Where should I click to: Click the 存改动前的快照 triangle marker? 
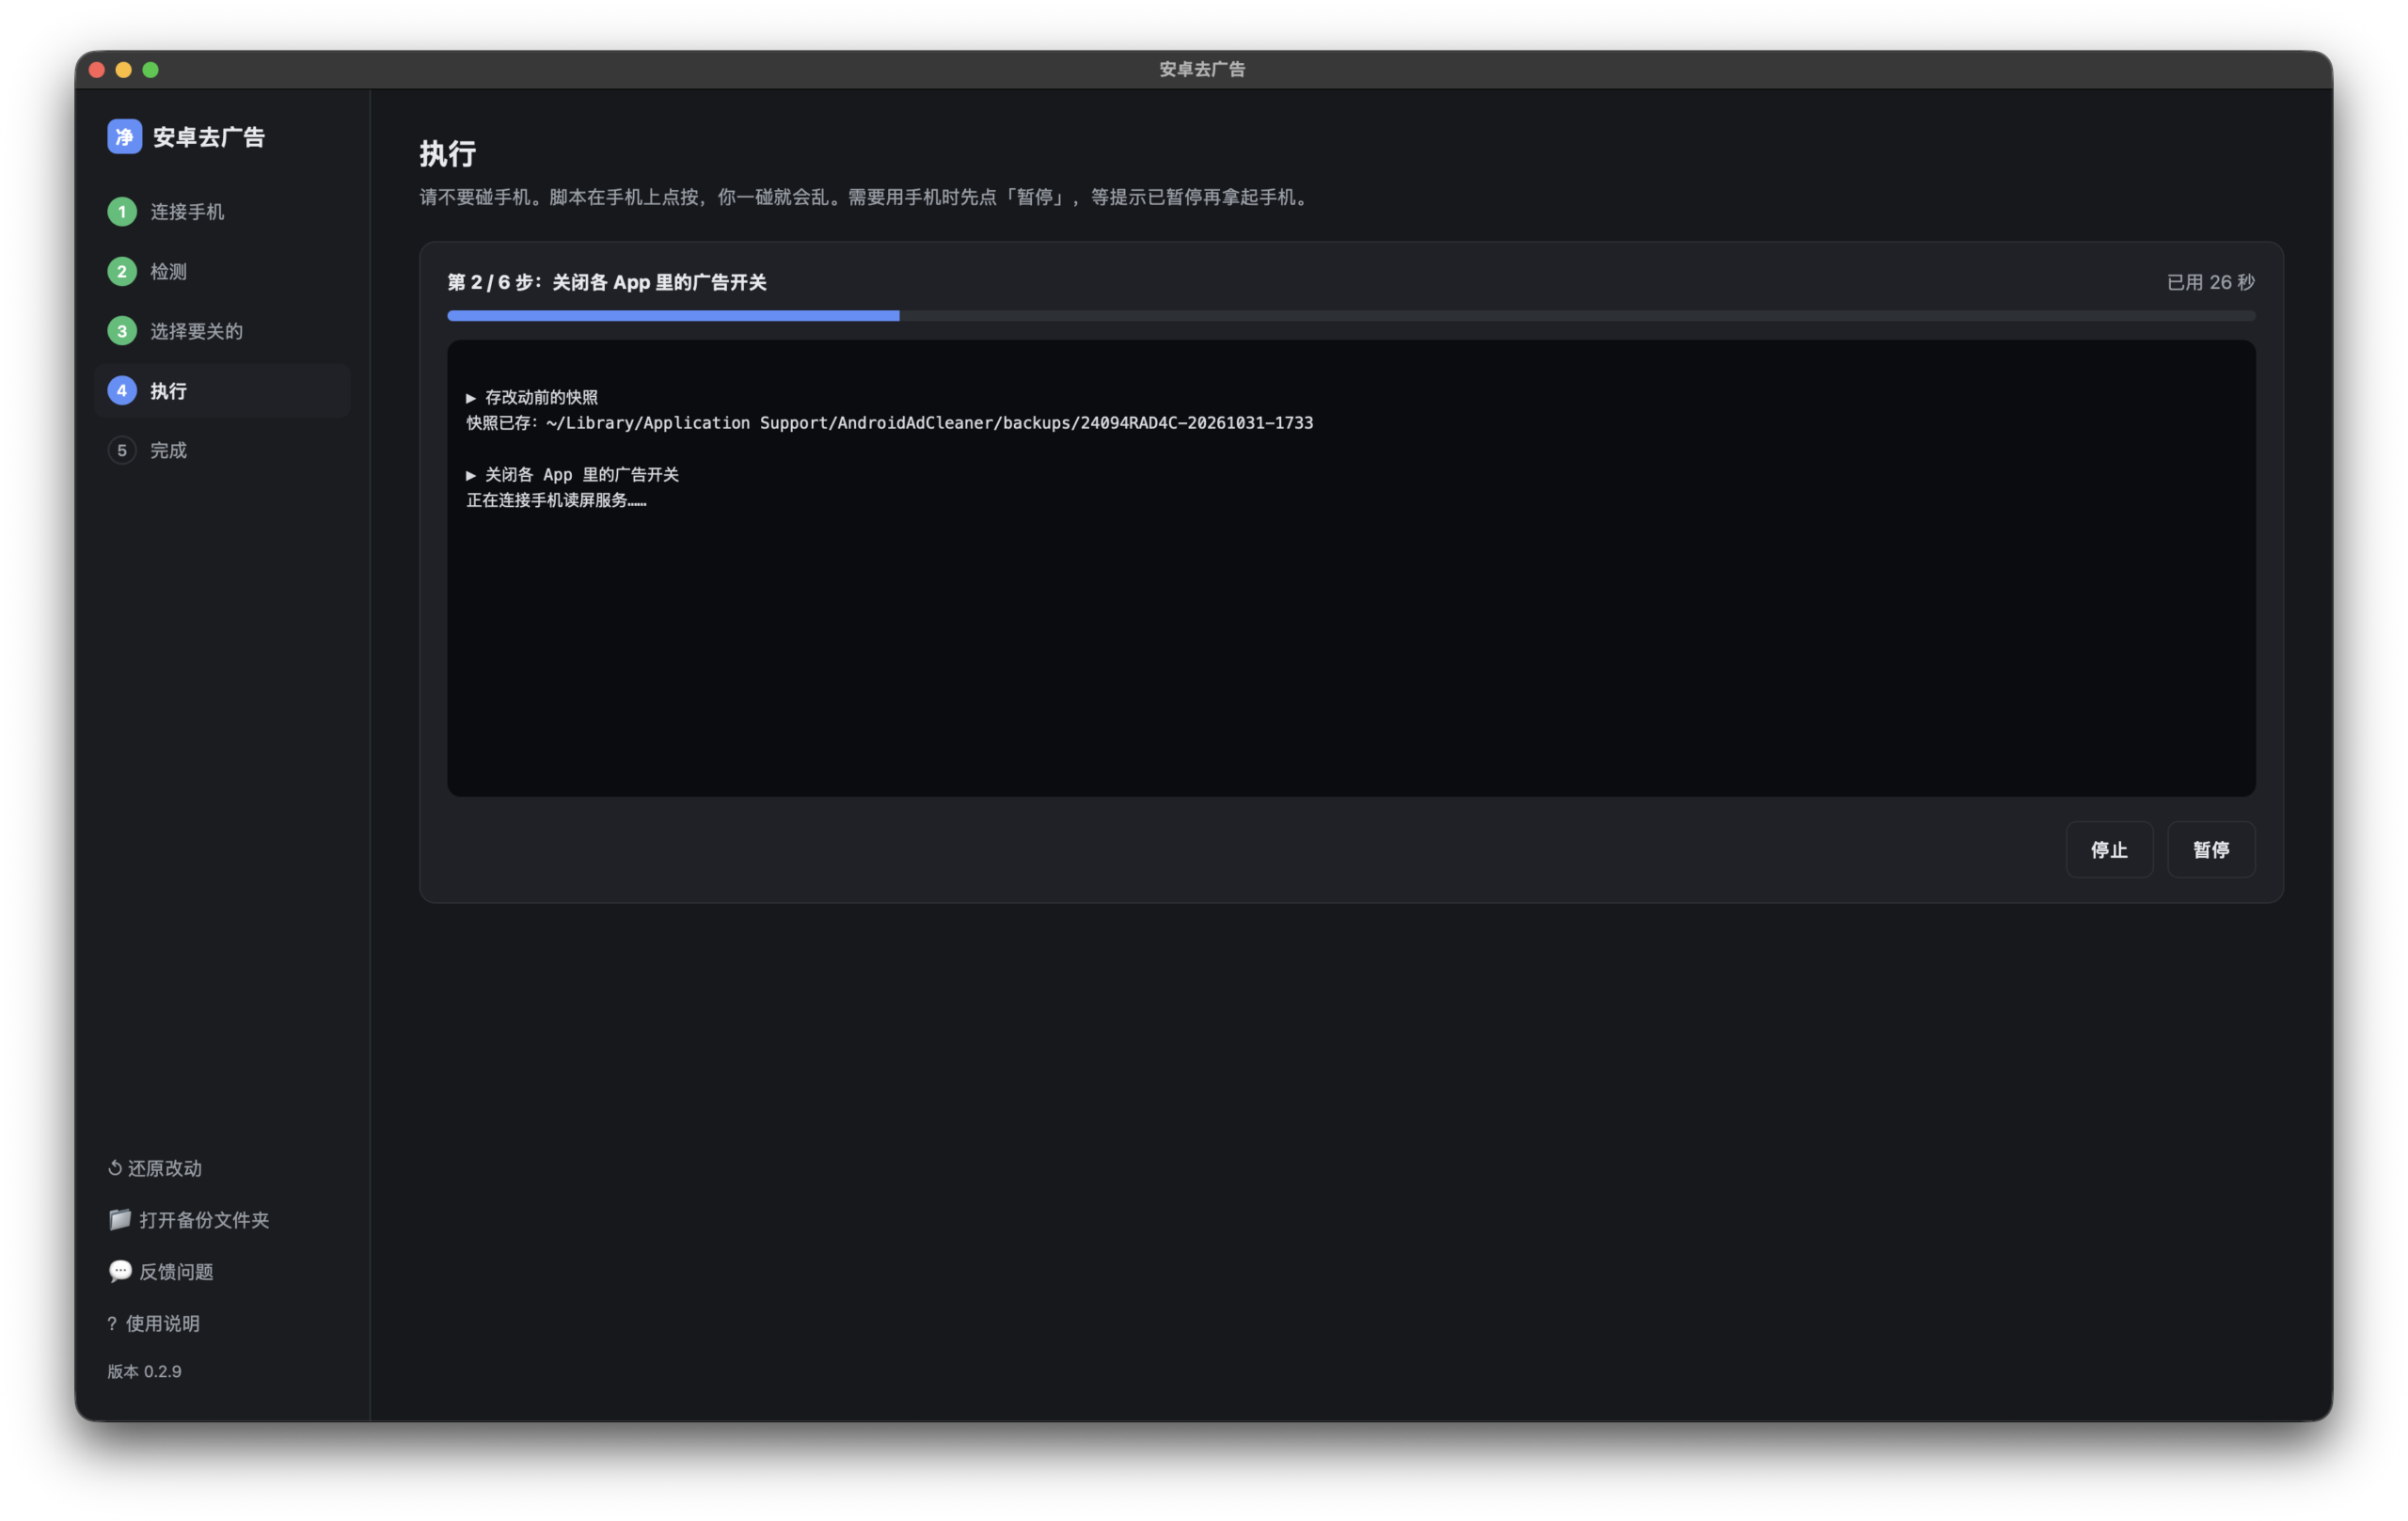pos(470,398)
